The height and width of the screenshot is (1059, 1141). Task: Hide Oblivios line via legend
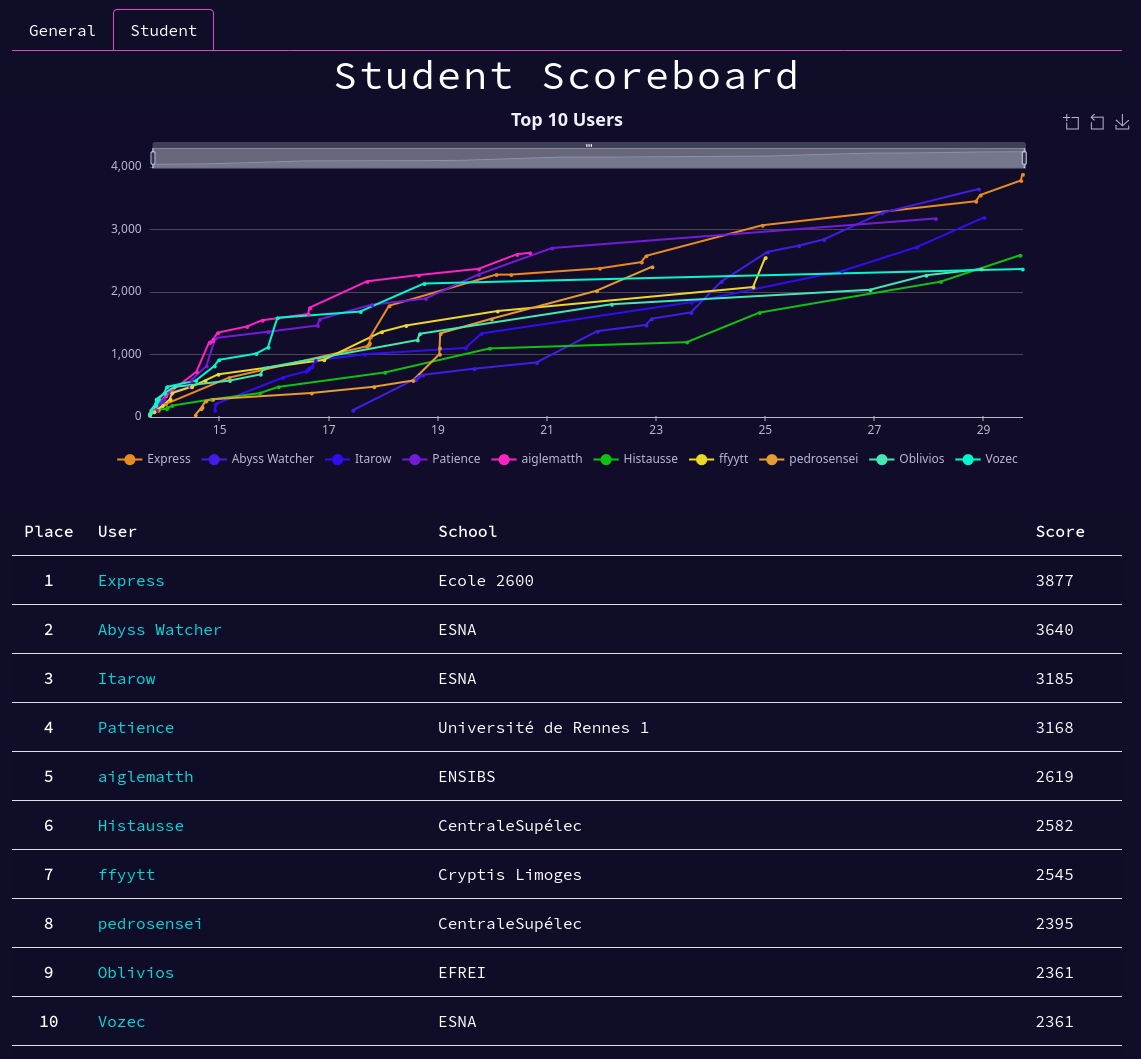point(907,459)
